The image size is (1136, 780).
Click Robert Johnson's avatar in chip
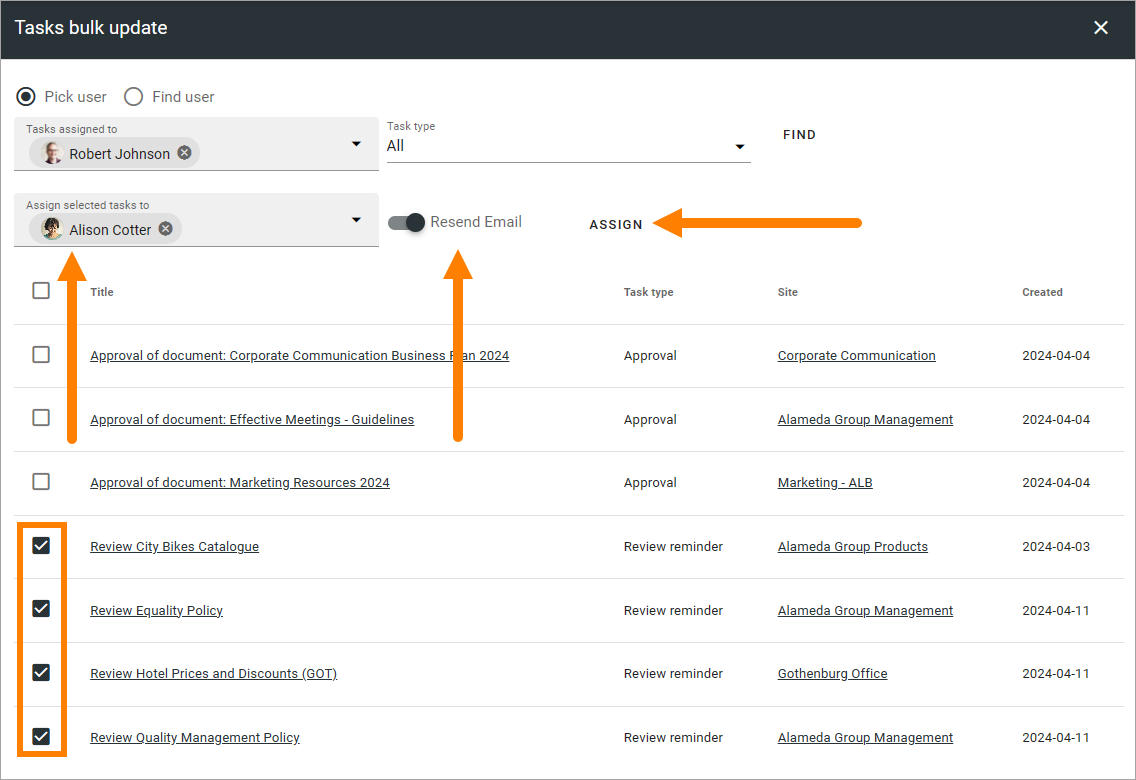tap(51, 153)
